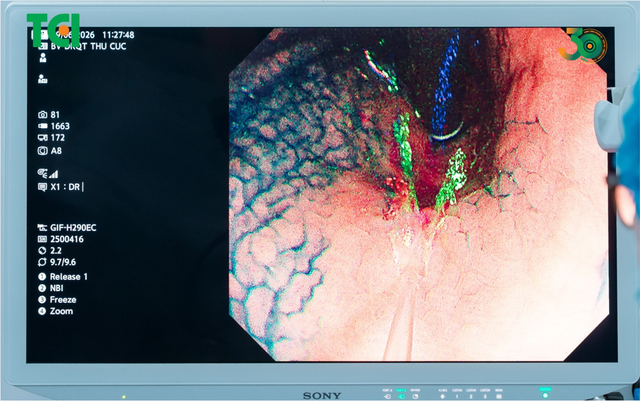Click the signal strength bars icon

53,174
